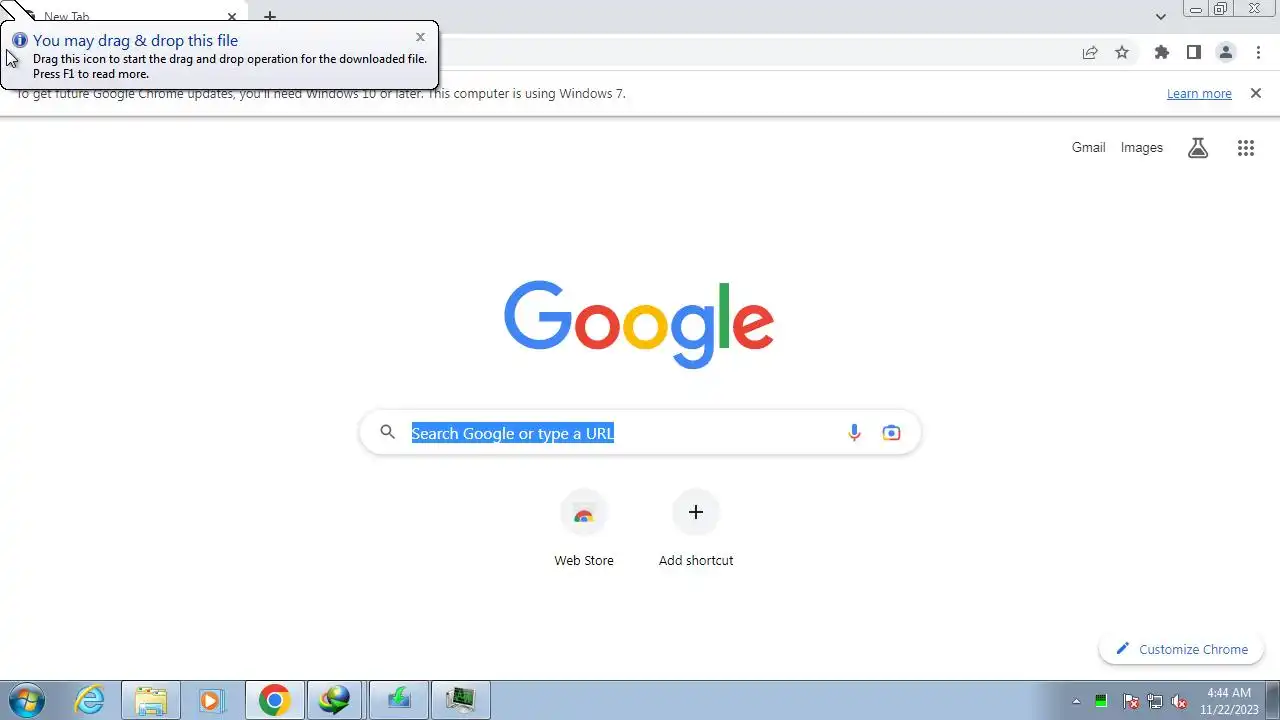The width and height of the screenshot is (1280, 720).
Task: Open the monitor app in taskbar
Action: click(x=460, y=700)
